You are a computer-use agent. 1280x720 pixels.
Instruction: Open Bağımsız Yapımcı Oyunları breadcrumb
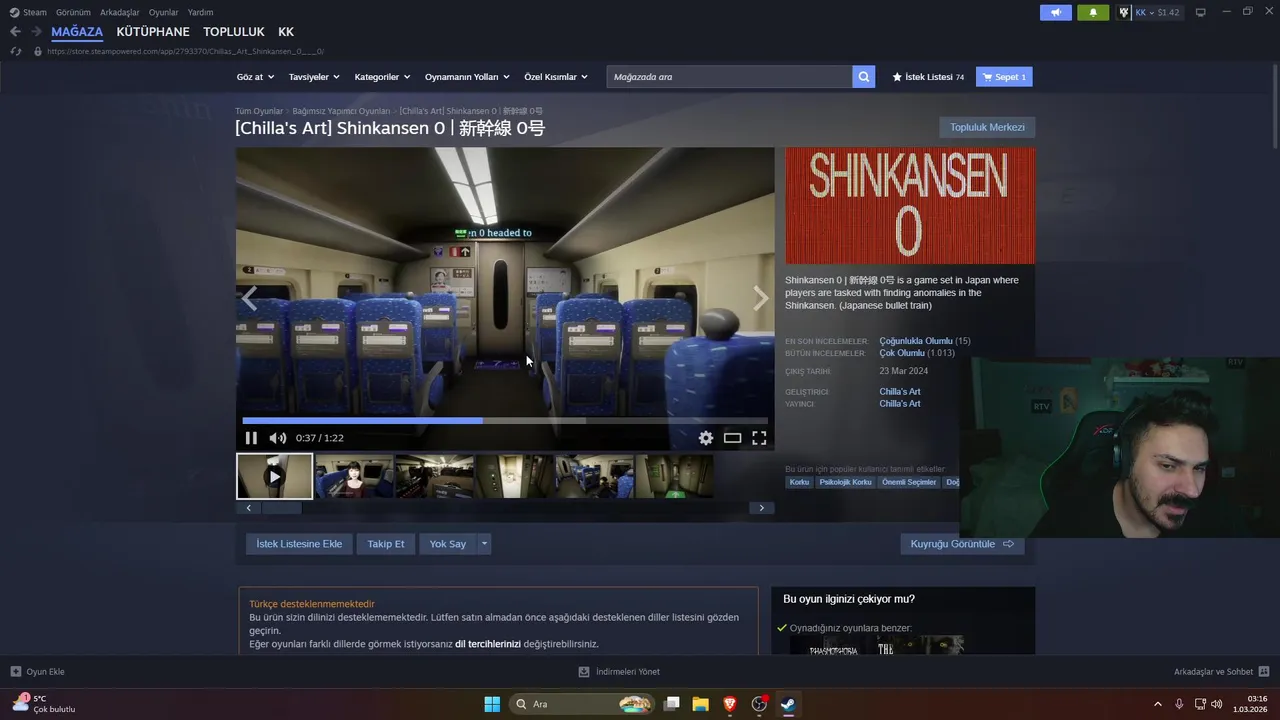tap(341, 111)
